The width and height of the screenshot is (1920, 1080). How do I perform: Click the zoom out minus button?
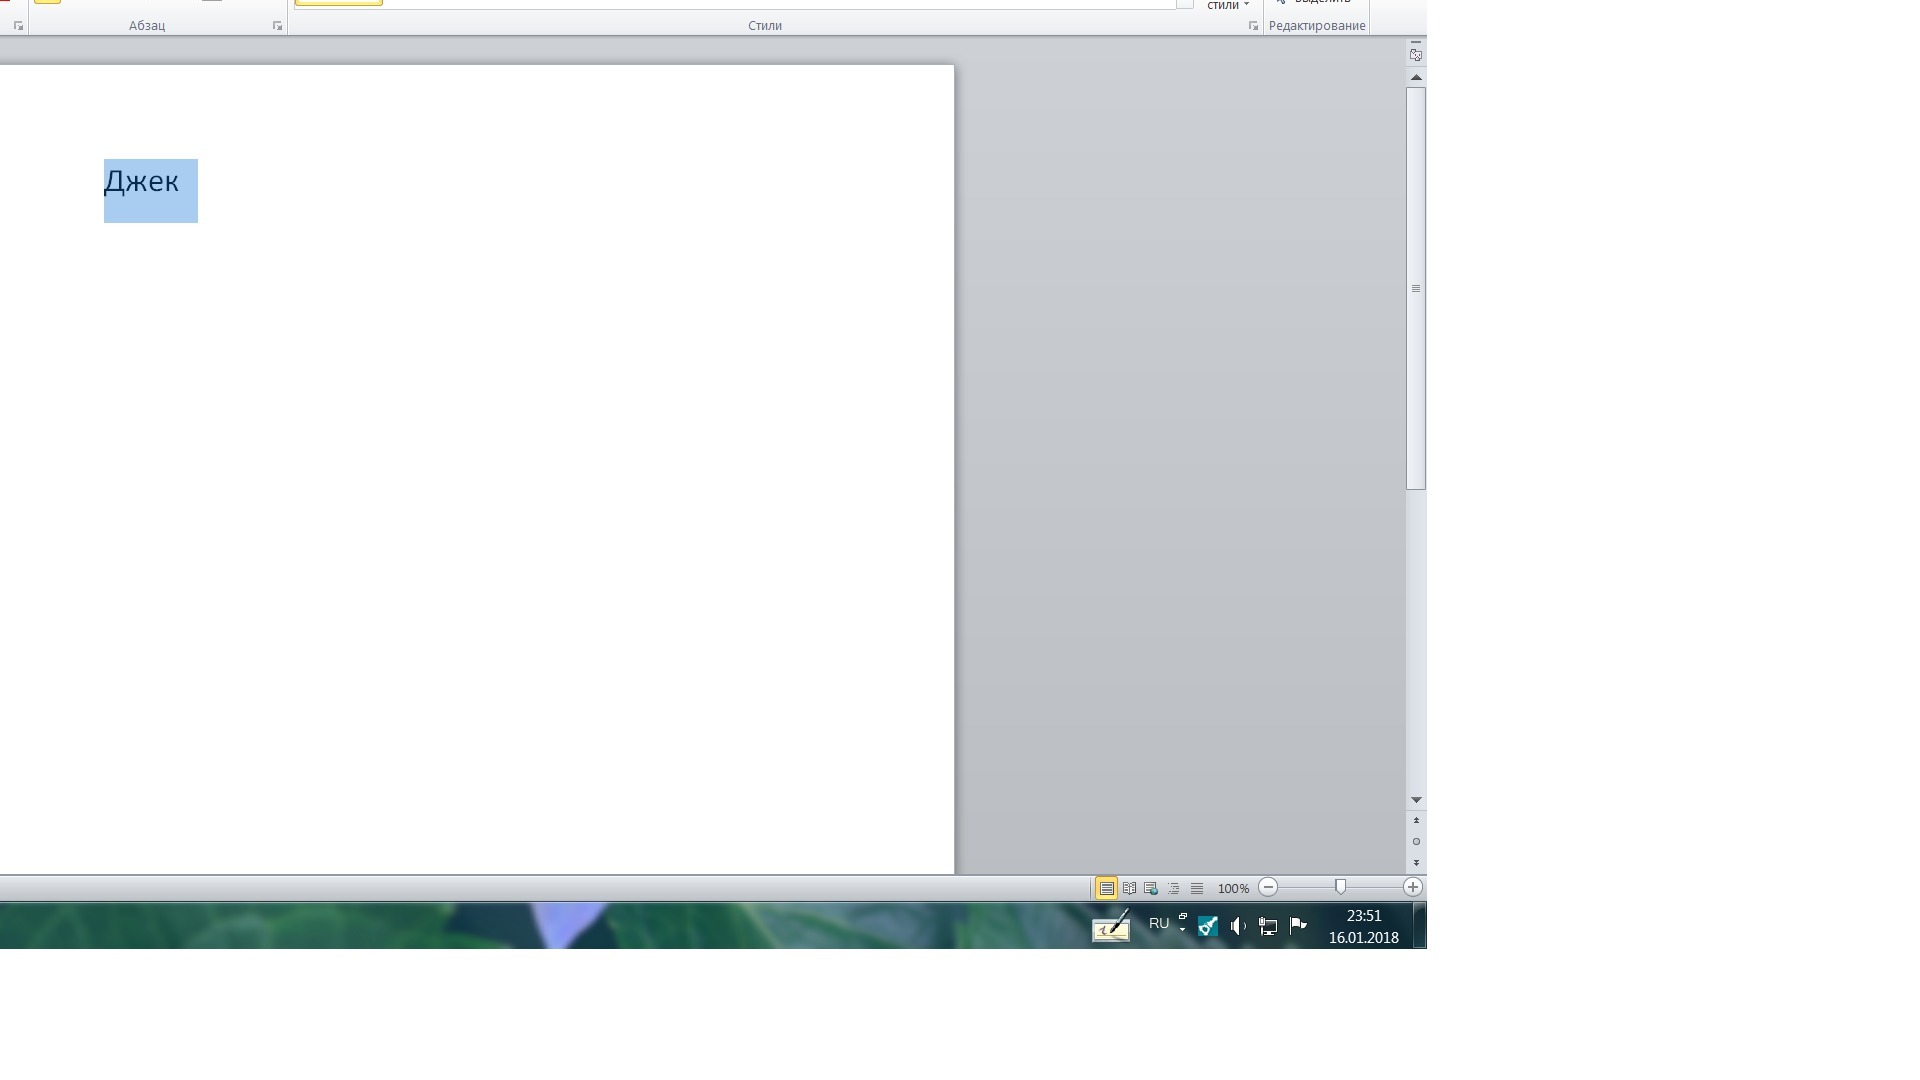click(x=1268, y=887)
